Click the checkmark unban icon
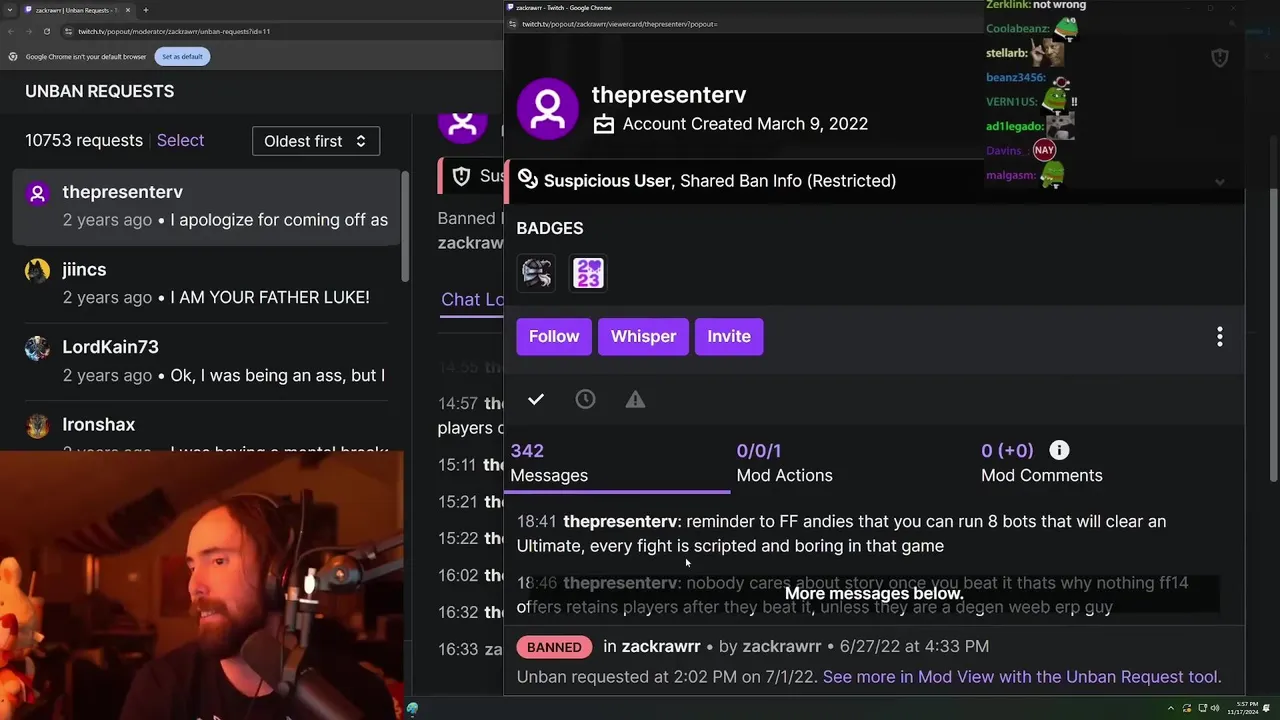Viewport: 1280px width, 720px height. point(536,400)
